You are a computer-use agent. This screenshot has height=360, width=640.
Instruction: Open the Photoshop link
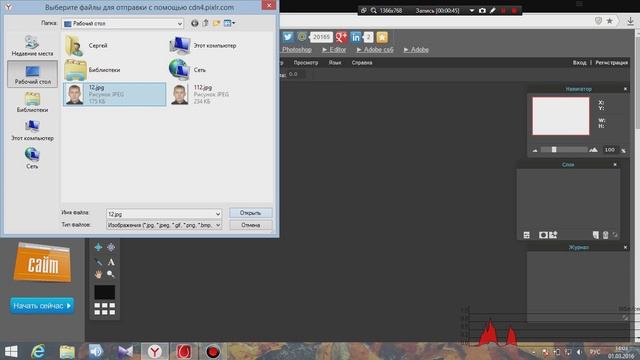point(297,49)
